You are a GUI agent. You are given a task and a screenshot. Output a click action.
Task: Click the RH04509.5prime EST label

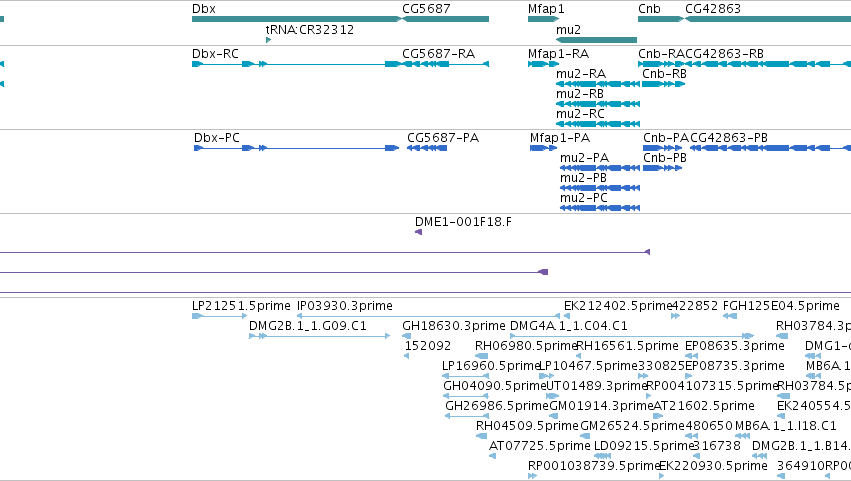(x=528, y=427)
